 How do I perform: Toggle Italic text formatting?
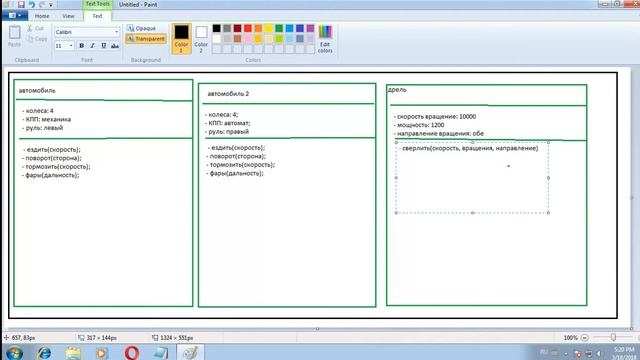click(93, 46)
